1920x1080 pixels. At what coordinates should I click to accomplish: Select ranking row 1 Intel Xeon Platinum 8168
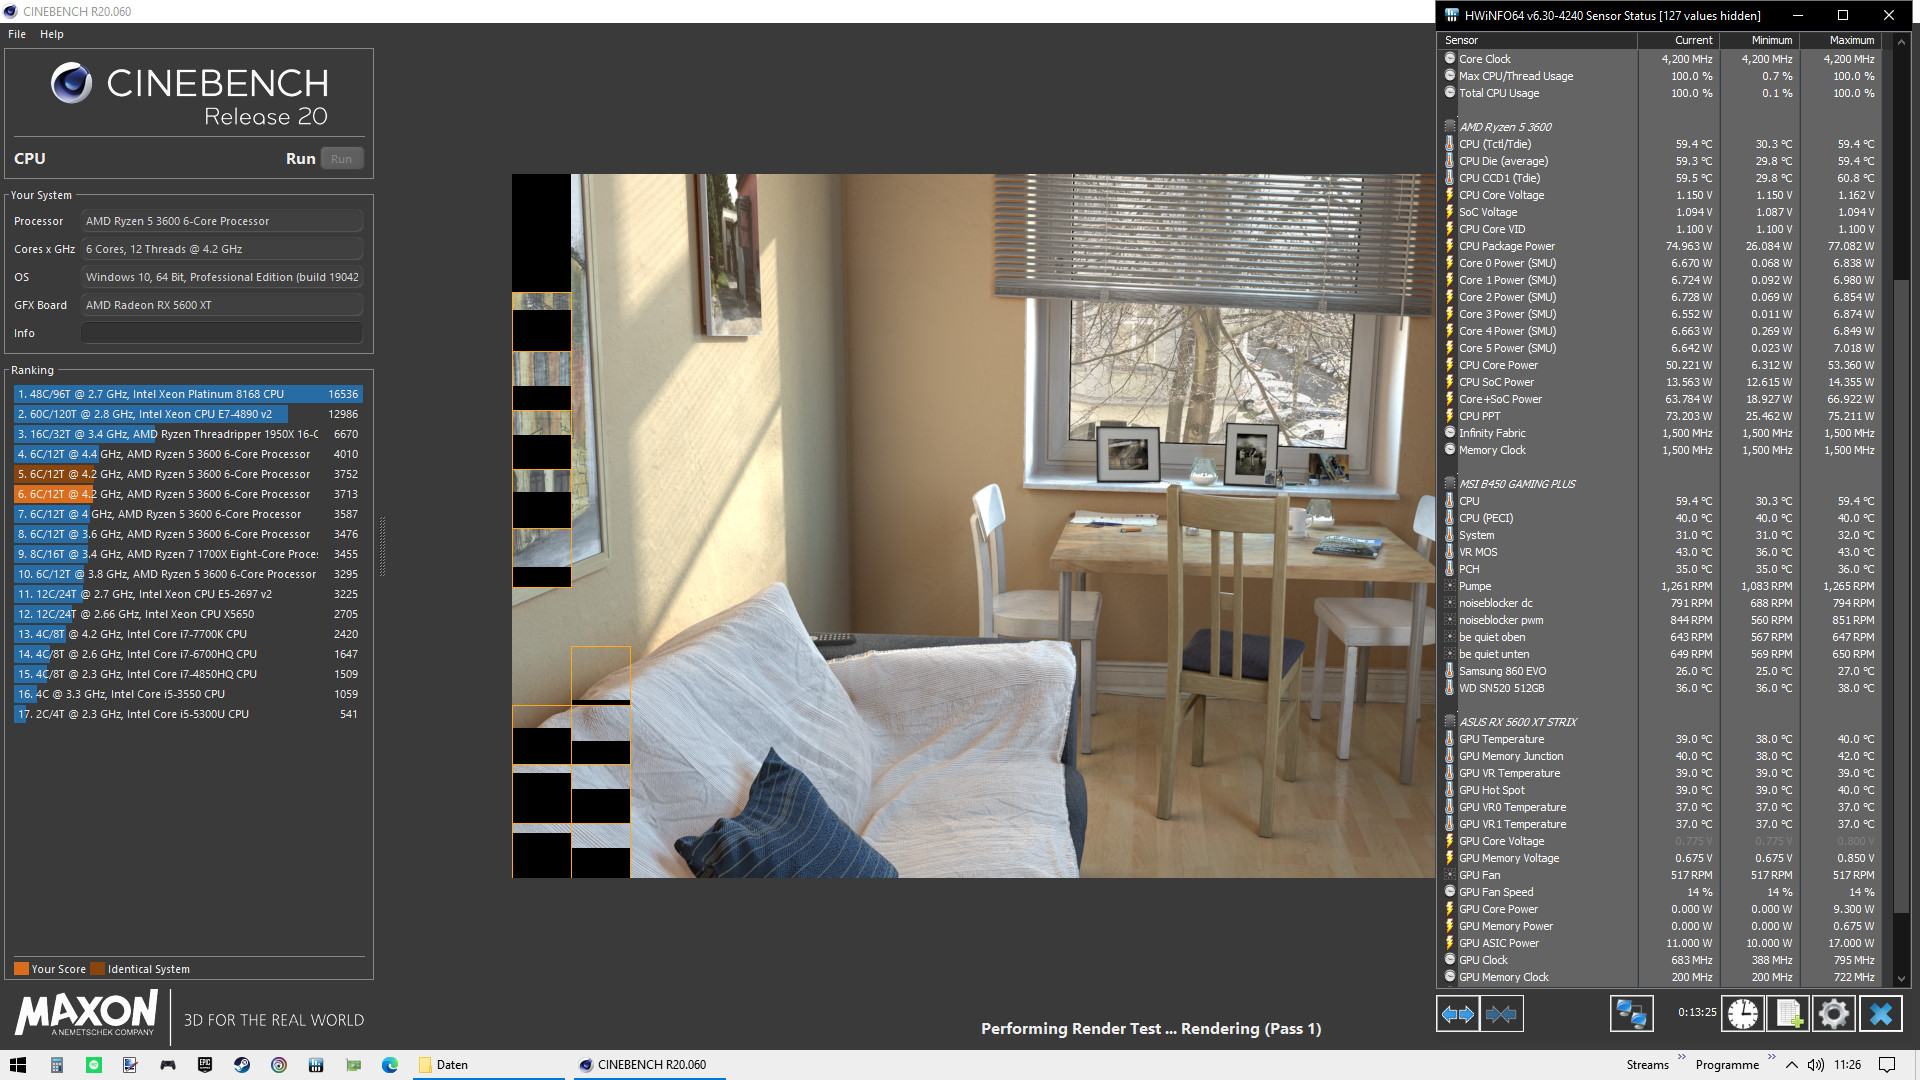coord(187,394)
